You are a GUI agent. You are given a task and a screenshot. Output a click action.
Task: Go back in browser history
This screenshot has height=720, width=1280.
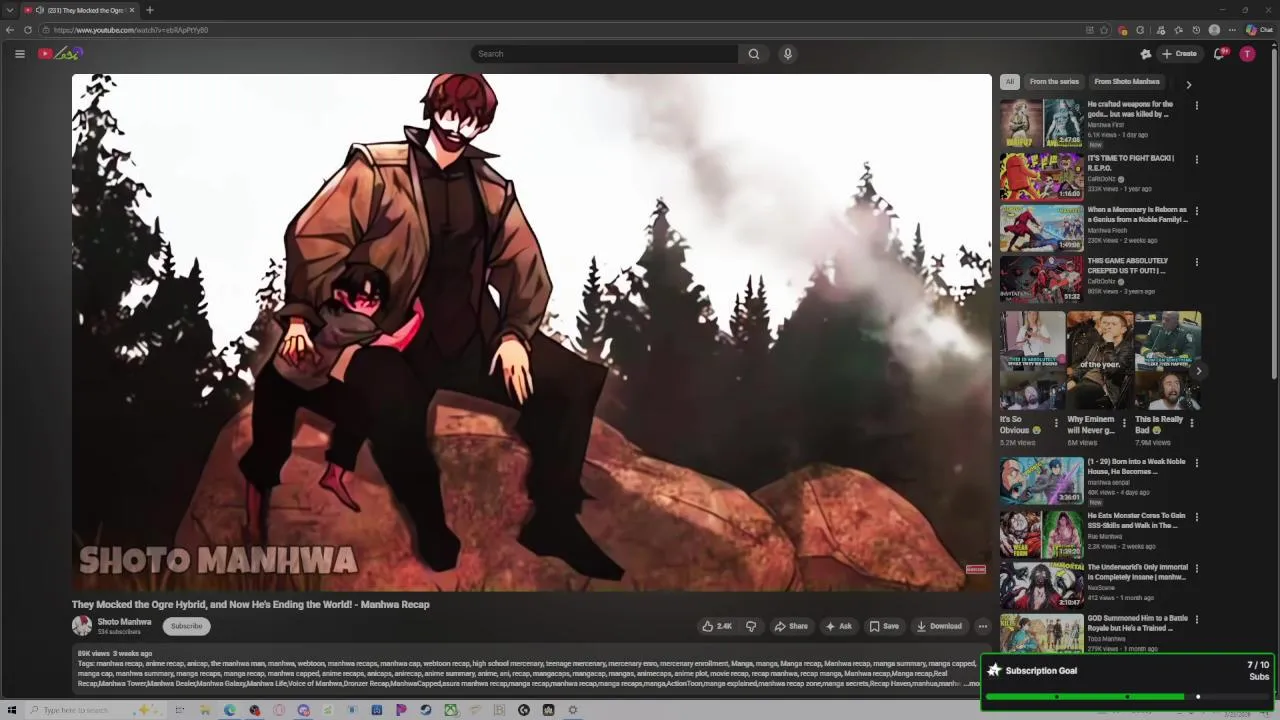10,30
